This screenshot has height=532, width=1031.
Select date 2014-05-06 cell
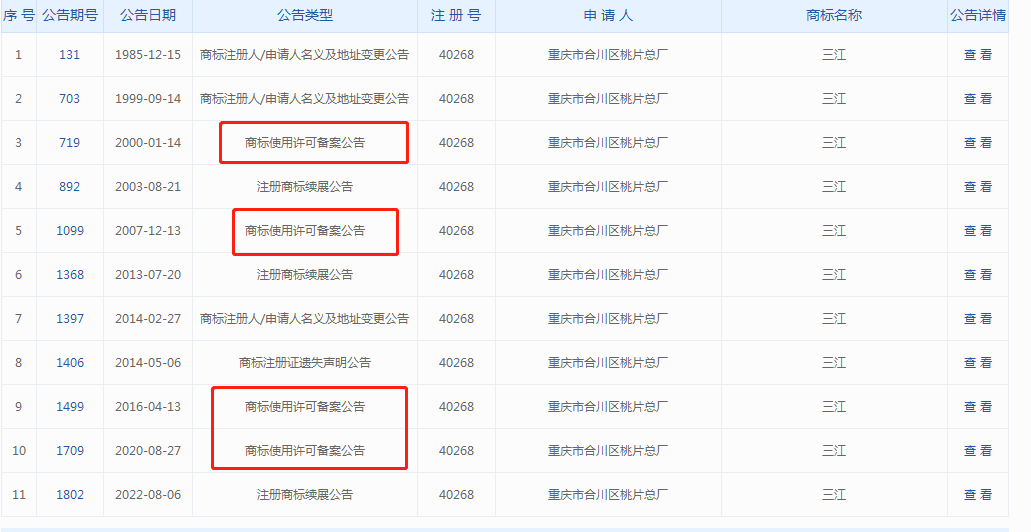(148, 362)
